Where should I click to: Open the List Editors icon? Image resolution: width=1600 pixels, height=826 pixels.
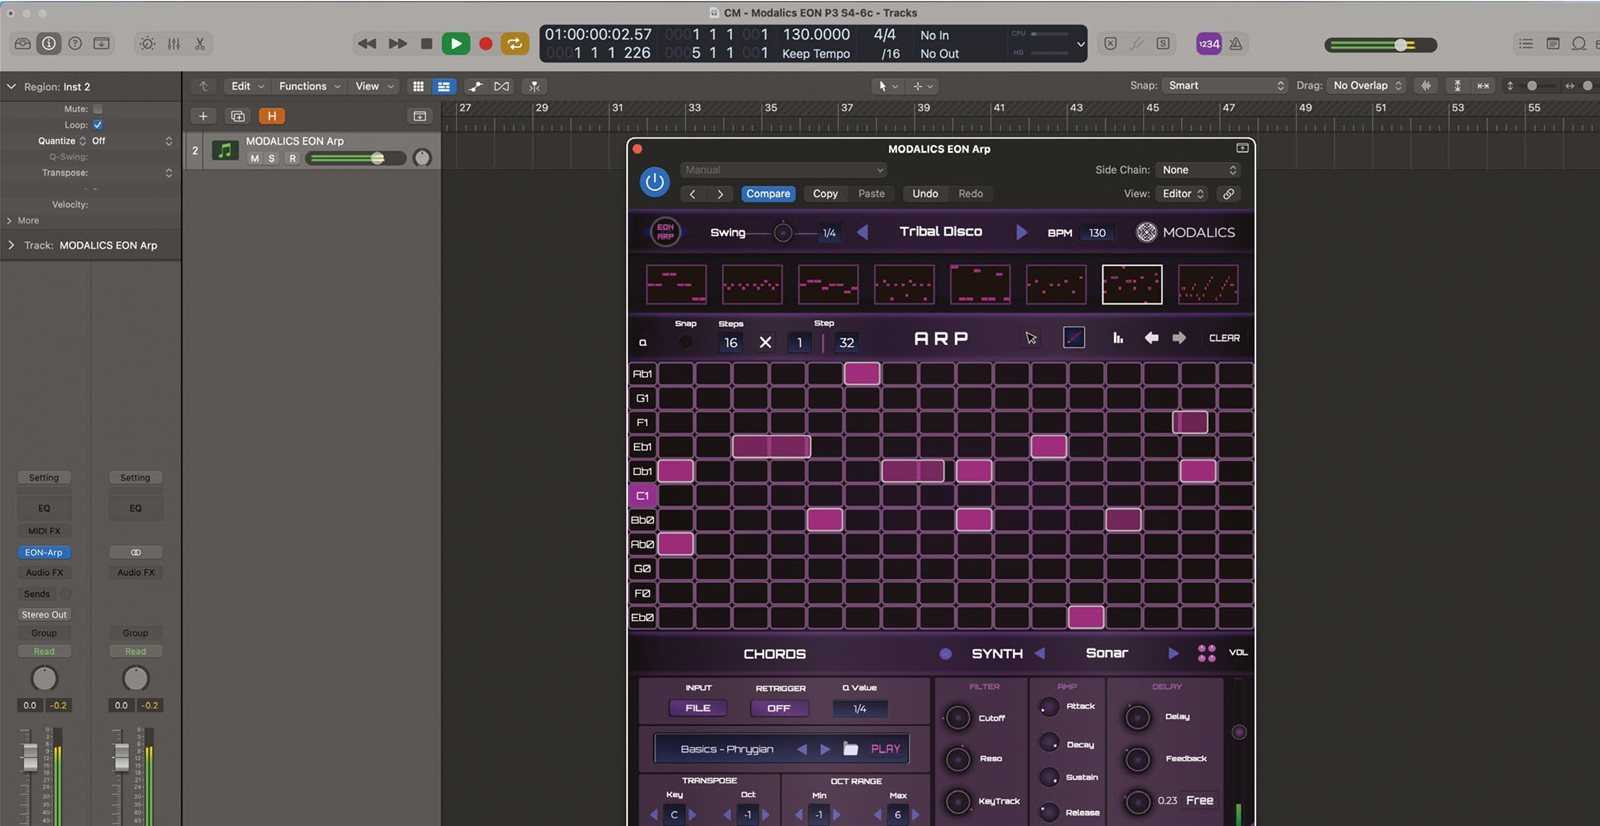pos(1526,44)
